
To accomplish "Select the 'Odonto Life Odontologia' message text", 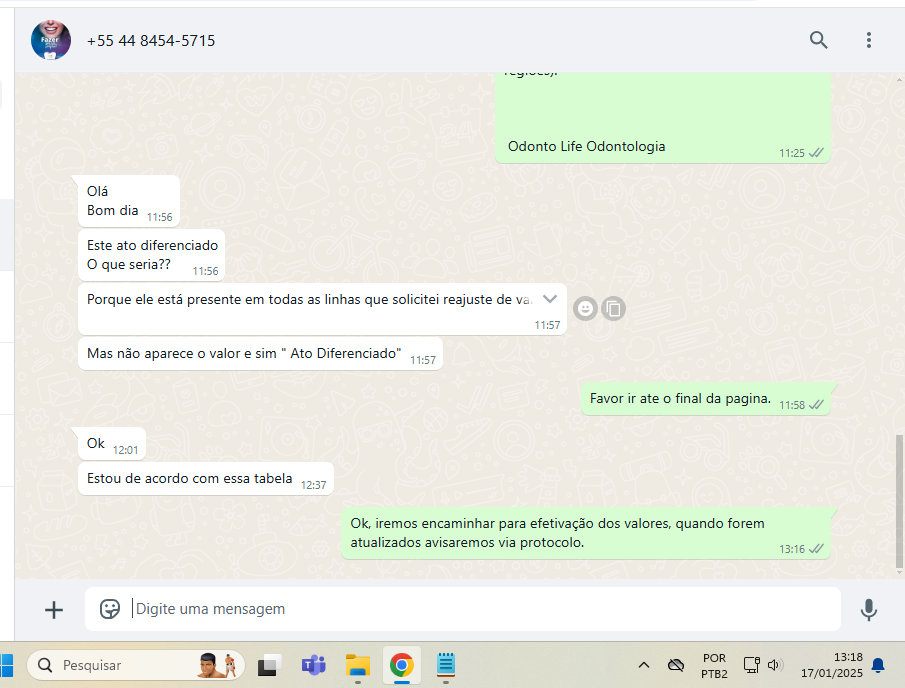I will tap(586, 147).
